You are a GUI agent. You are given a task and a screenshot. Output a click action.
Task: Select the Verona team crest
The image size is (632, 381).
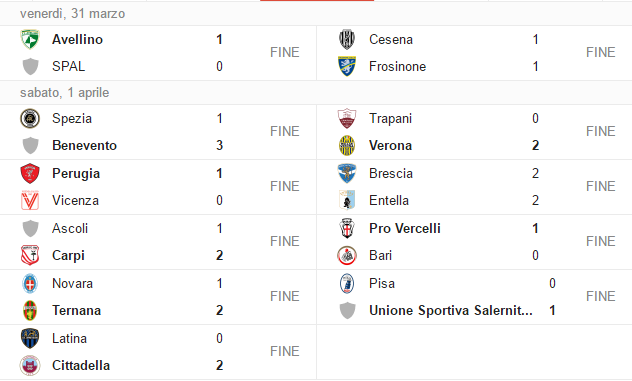347,146
